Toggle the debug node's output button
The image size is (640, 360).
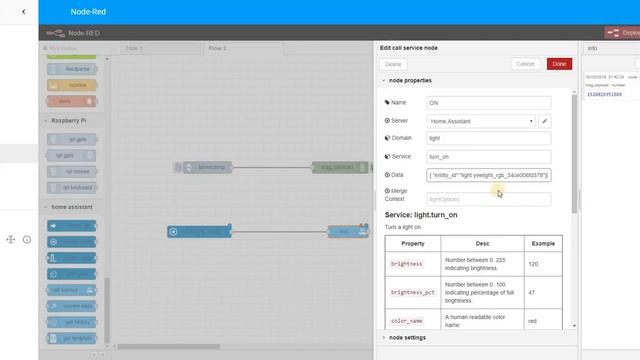(x=372, y=167)
